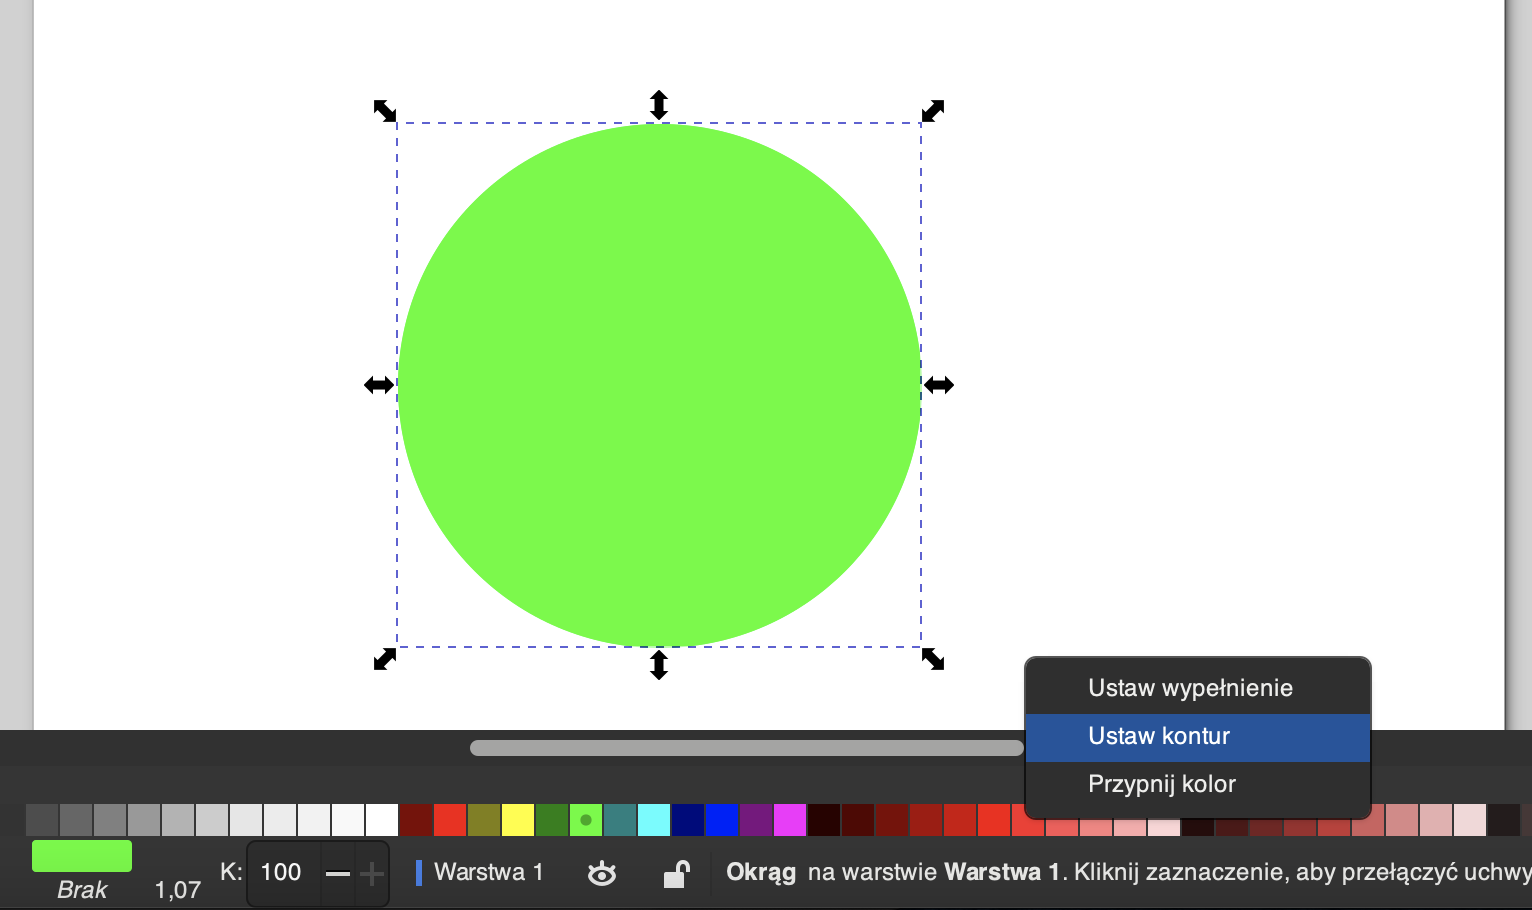Select Ustaw kontur in the context menu
The height and width of the screenshot is (910, 1532).
[1159, 736]
